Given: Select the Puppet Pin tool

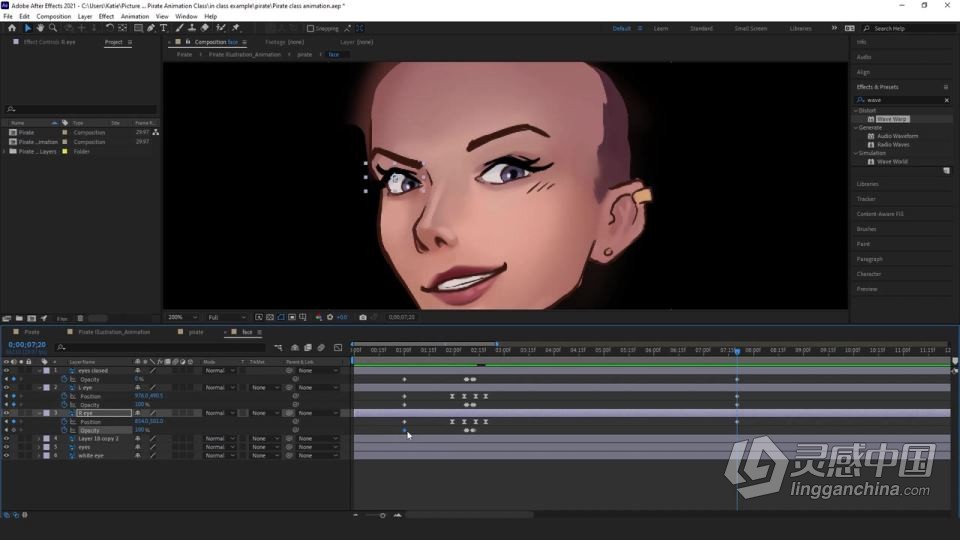Looking at the screenshot, I should [x=236, y=28].
